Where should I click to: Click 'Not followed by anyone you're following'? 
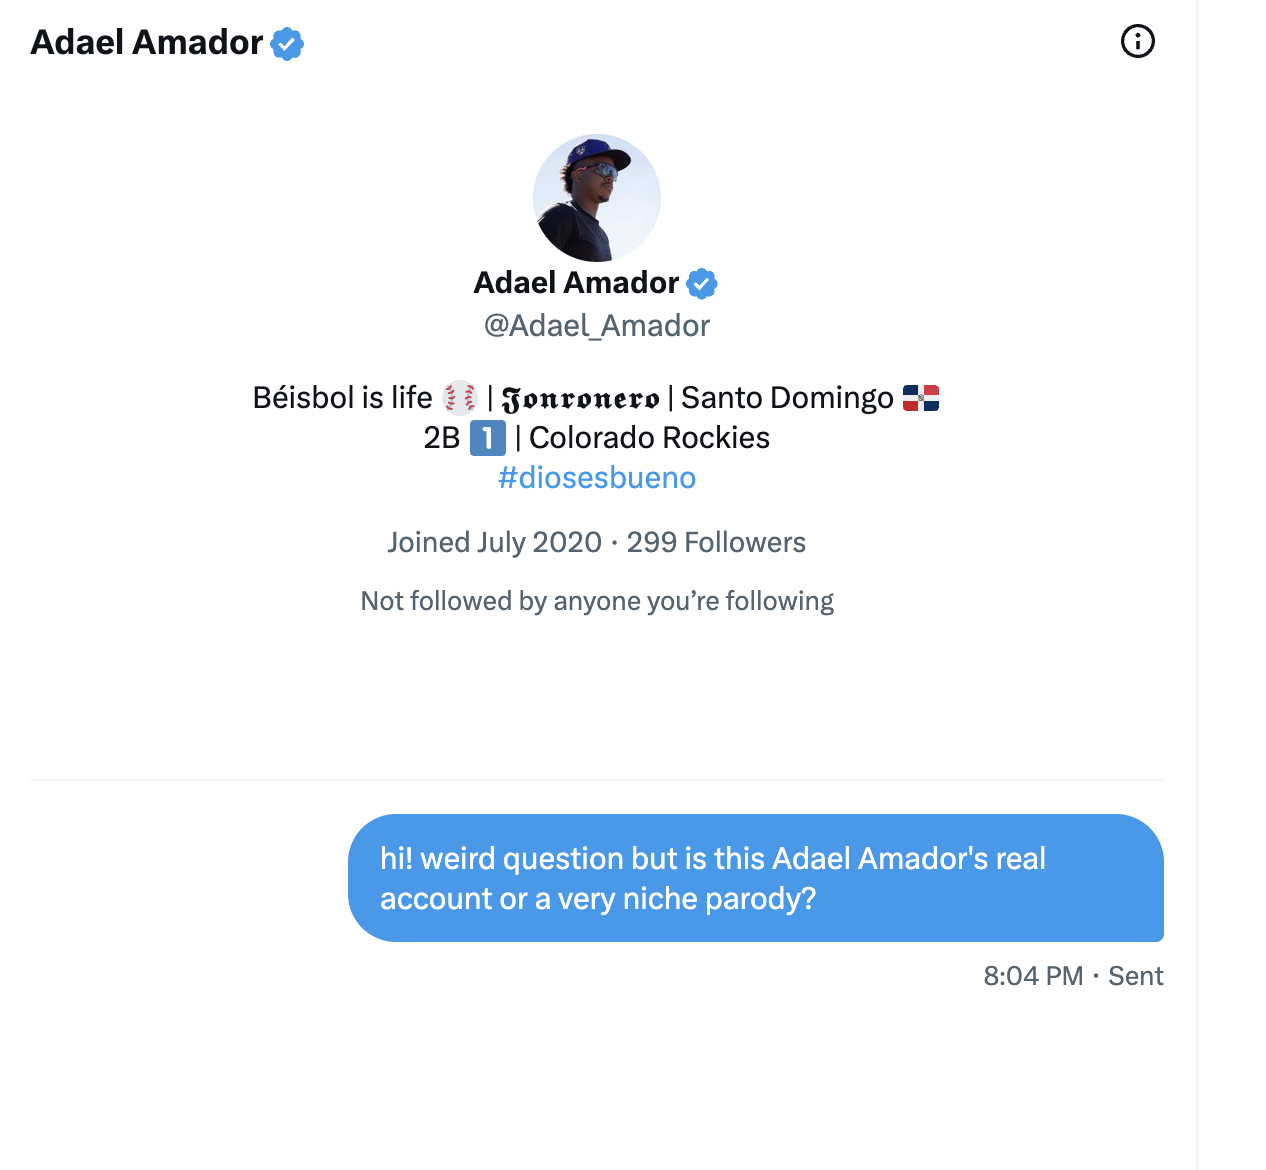pos(597,601)
